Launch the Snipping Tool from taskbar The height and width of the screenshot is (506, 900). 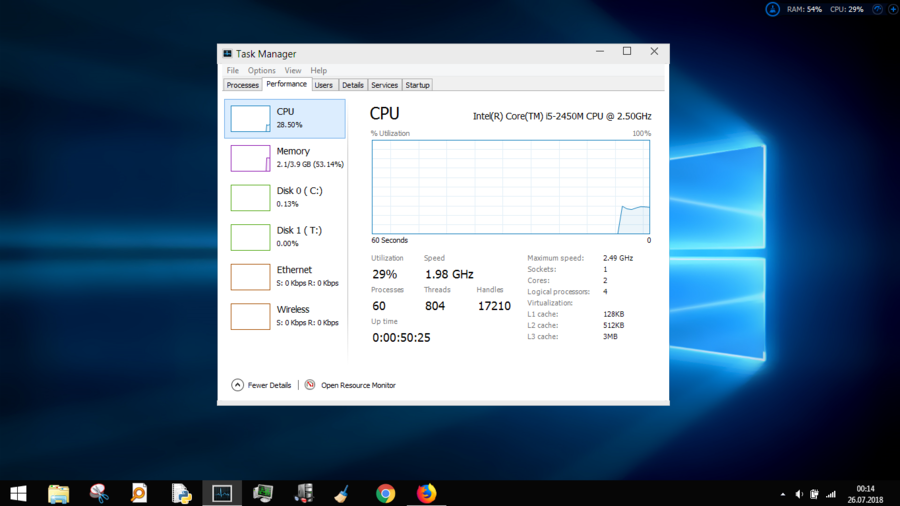tap(99, 493)
